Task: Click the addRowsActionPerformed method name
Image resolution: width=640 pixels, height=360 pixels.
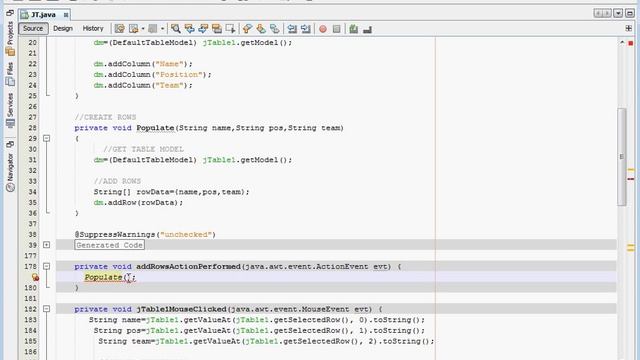Action: click(188, 266)
